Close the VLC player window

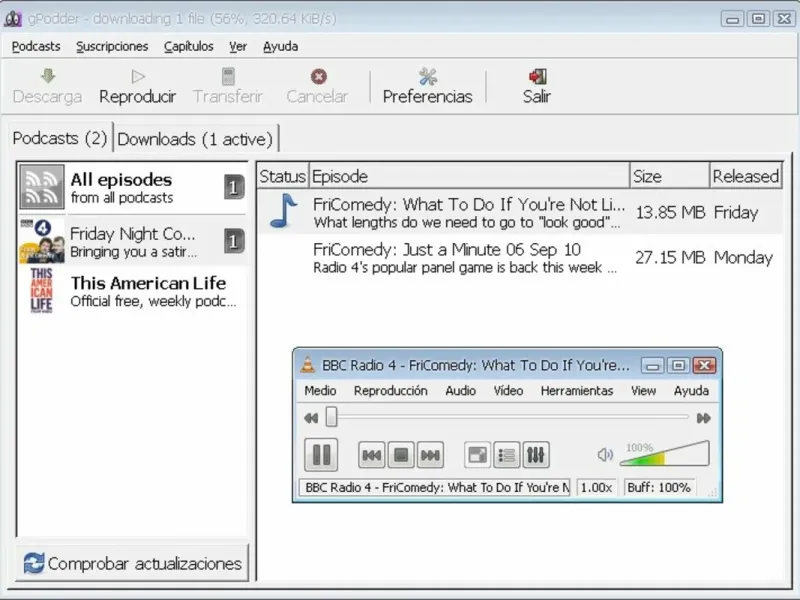tap(705, 365)
